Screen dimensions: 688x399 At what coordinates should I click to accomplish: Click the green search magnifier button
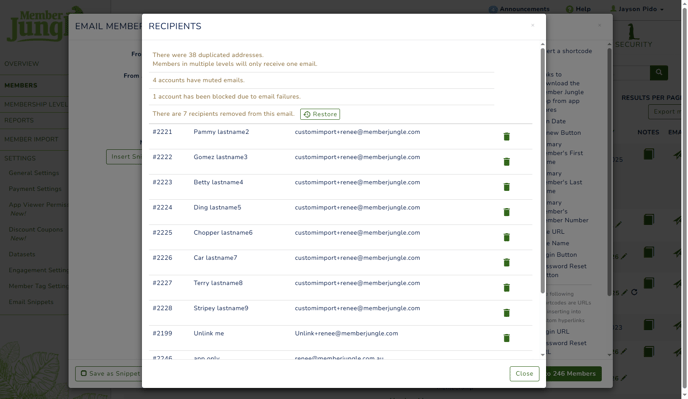coord(659,72)
